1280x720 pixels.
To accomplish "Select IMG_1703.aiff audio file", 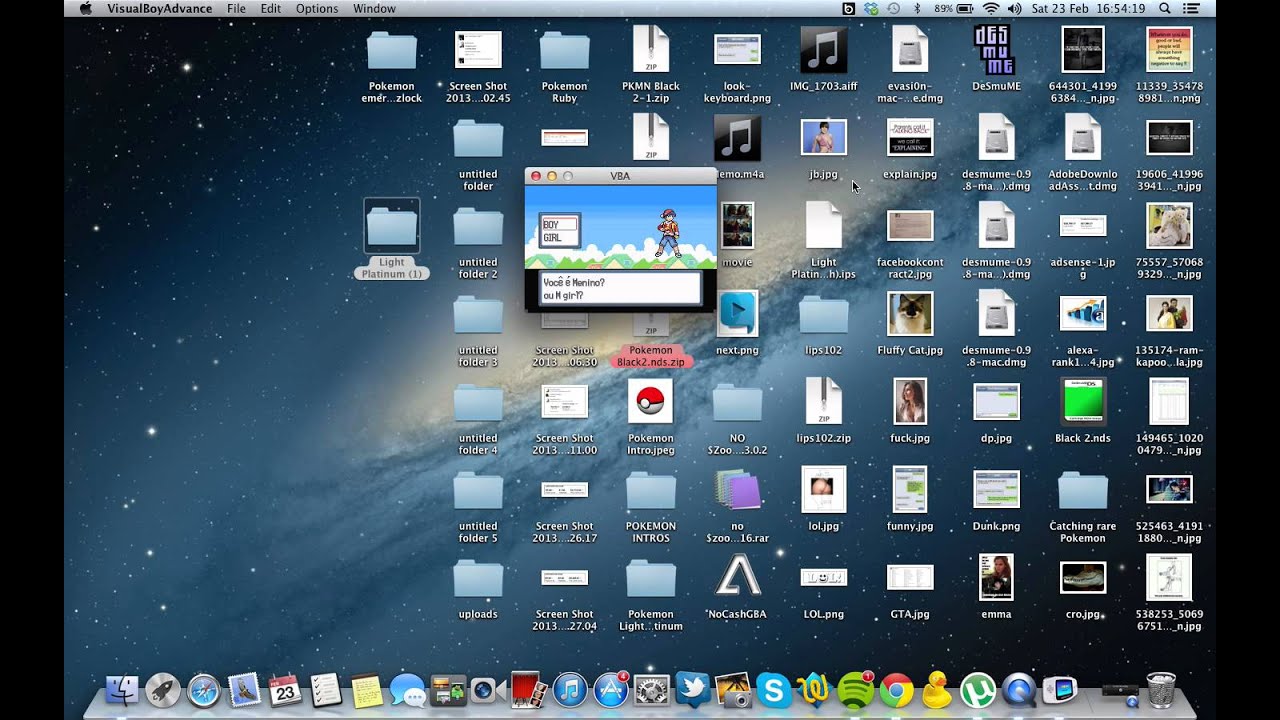I will [823, 60].
